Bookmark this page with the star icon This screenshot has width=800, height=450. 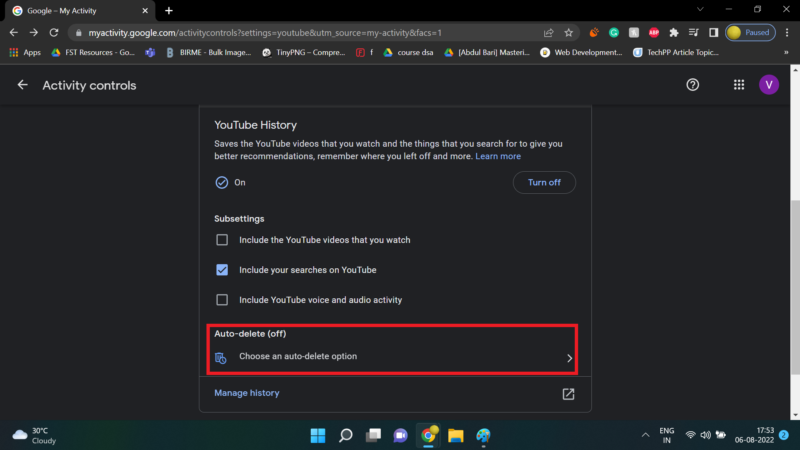[568, 33]
